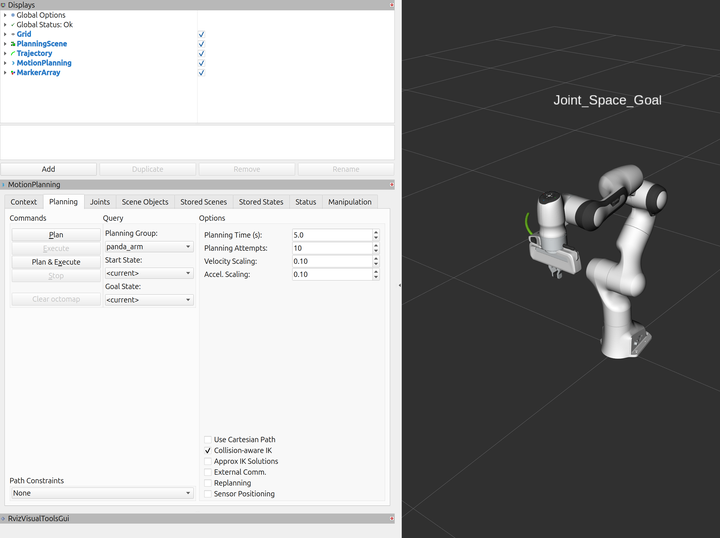
Task: Click the Global Options gear icon
Action: click(13, 15)
